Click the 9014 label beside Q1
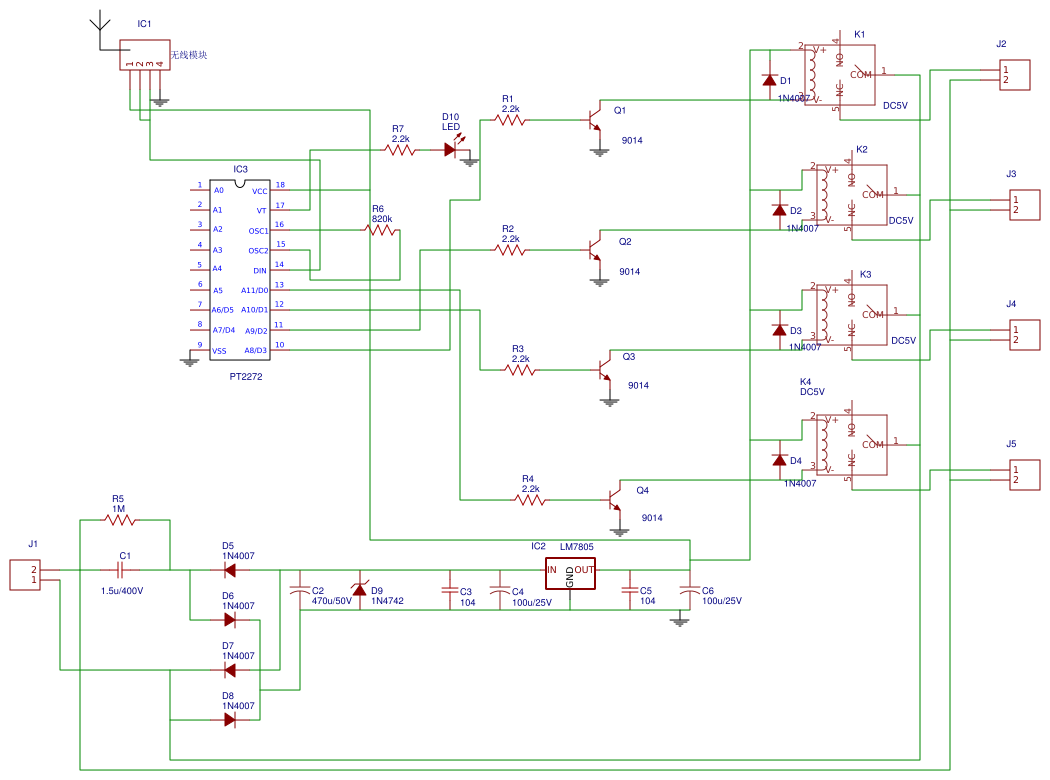This screenshot has height=780, width=1050. 632,140
